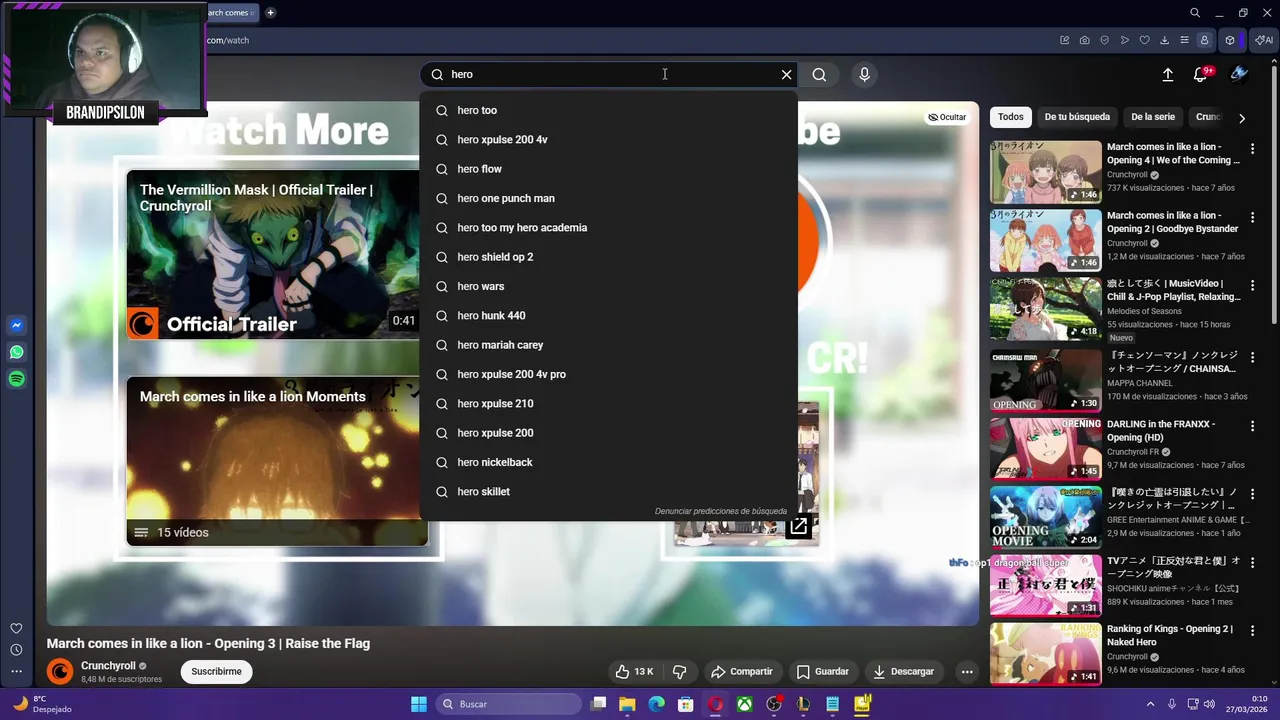Choose suggestion 'hero mariah carey'

pyautogui.click(x=609, y=345)
